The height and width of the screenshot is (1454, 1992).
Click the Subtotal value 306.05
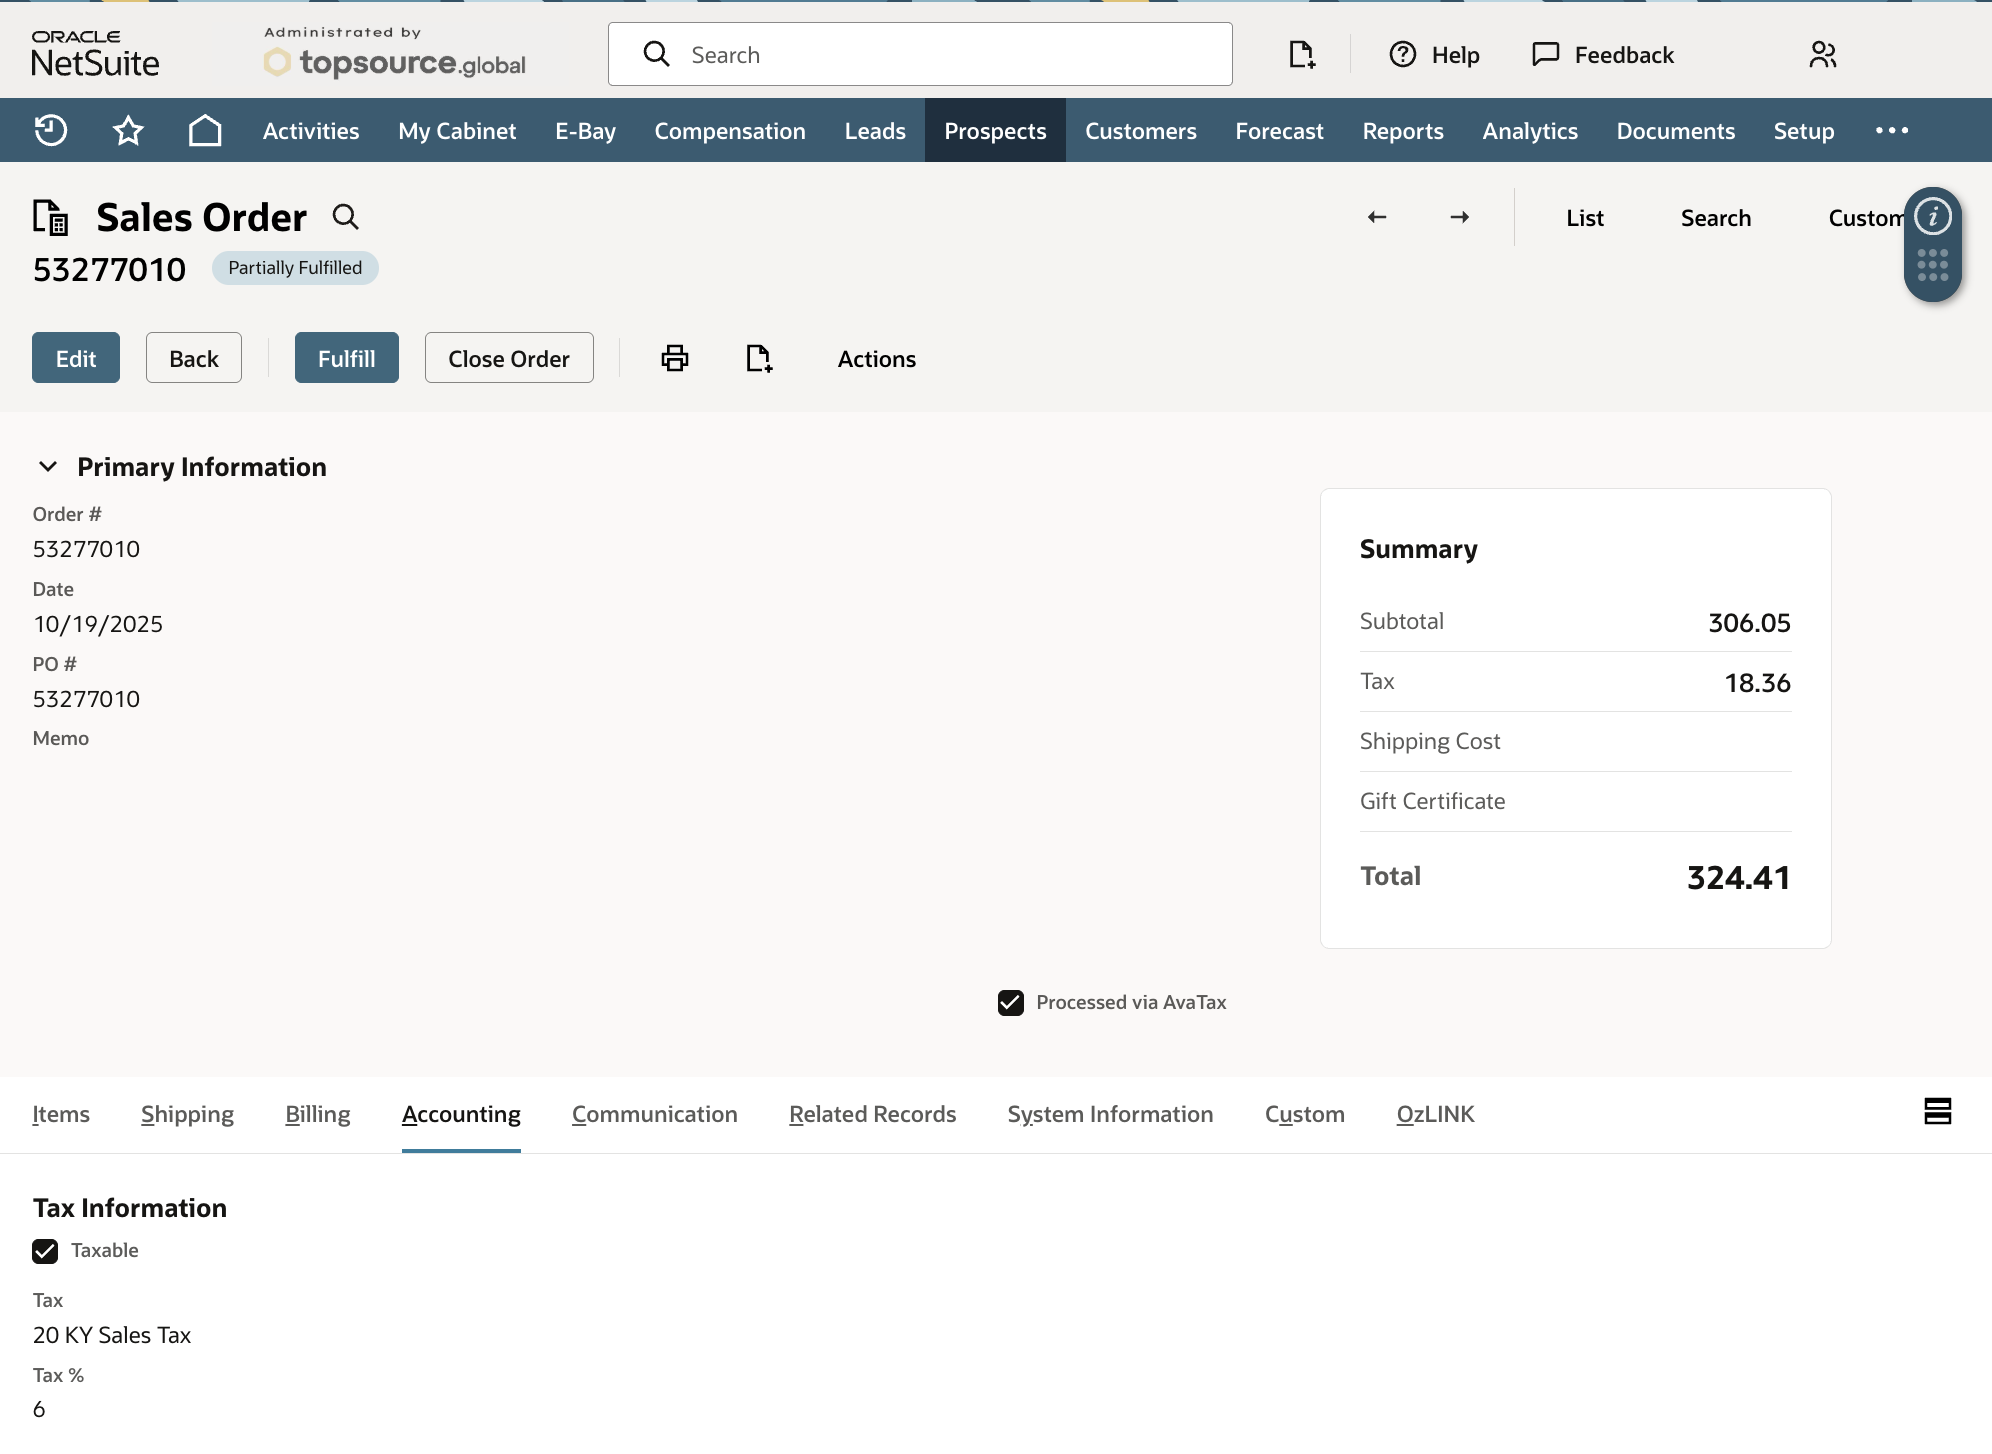tap(1749, 623)
